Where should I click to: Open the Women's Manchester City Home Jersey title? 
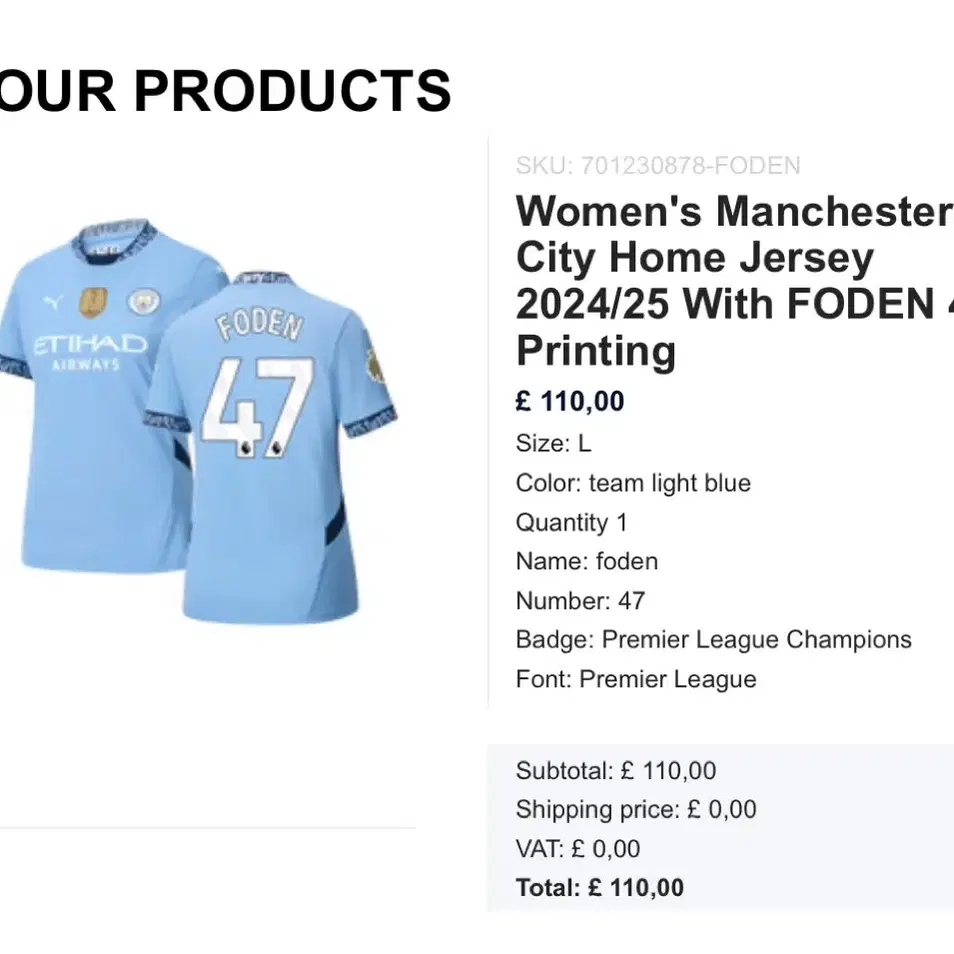(x=734, y=280)
